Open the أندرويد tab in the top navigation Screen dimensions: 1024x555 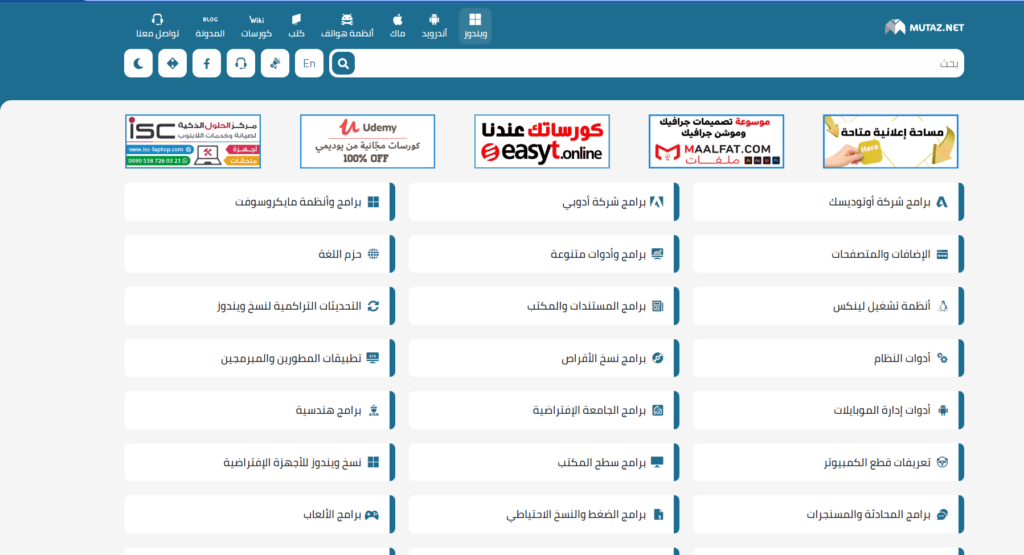pos(434,25)
